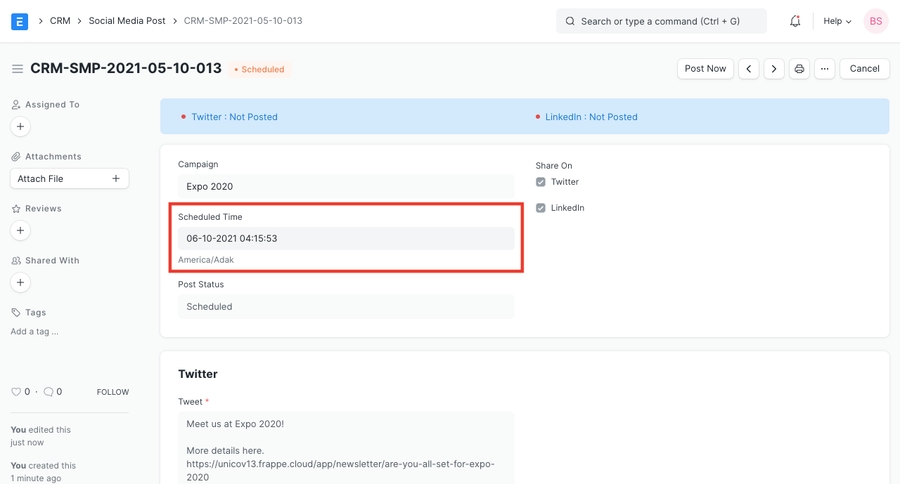
Task: Click the Attach File button
Action: tap(69, 179)
